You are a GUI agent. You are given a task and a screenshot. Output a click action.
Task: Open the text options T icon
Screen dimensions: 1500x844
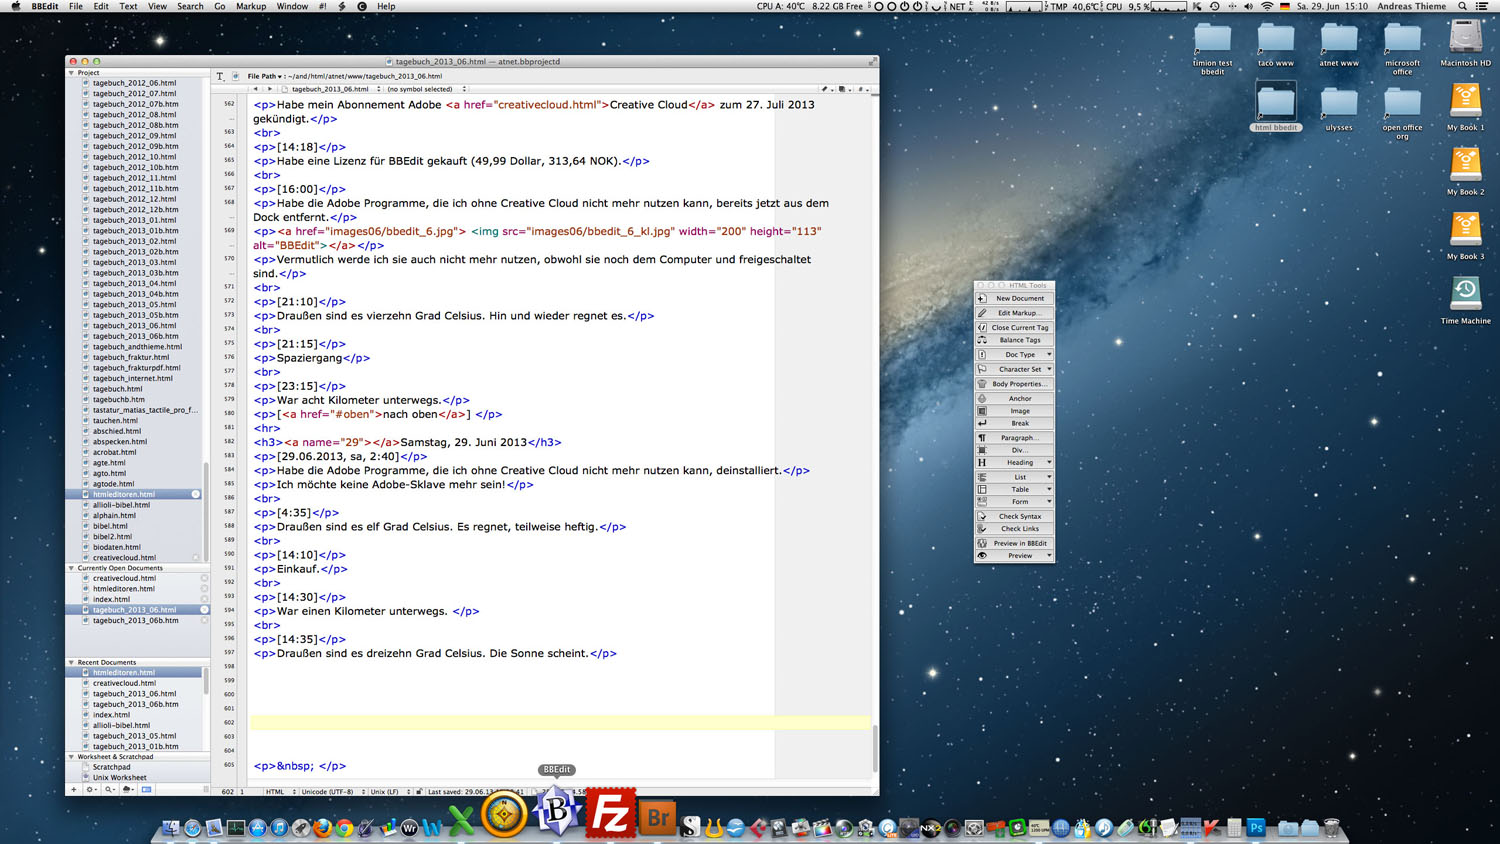[x=220, y=76]
